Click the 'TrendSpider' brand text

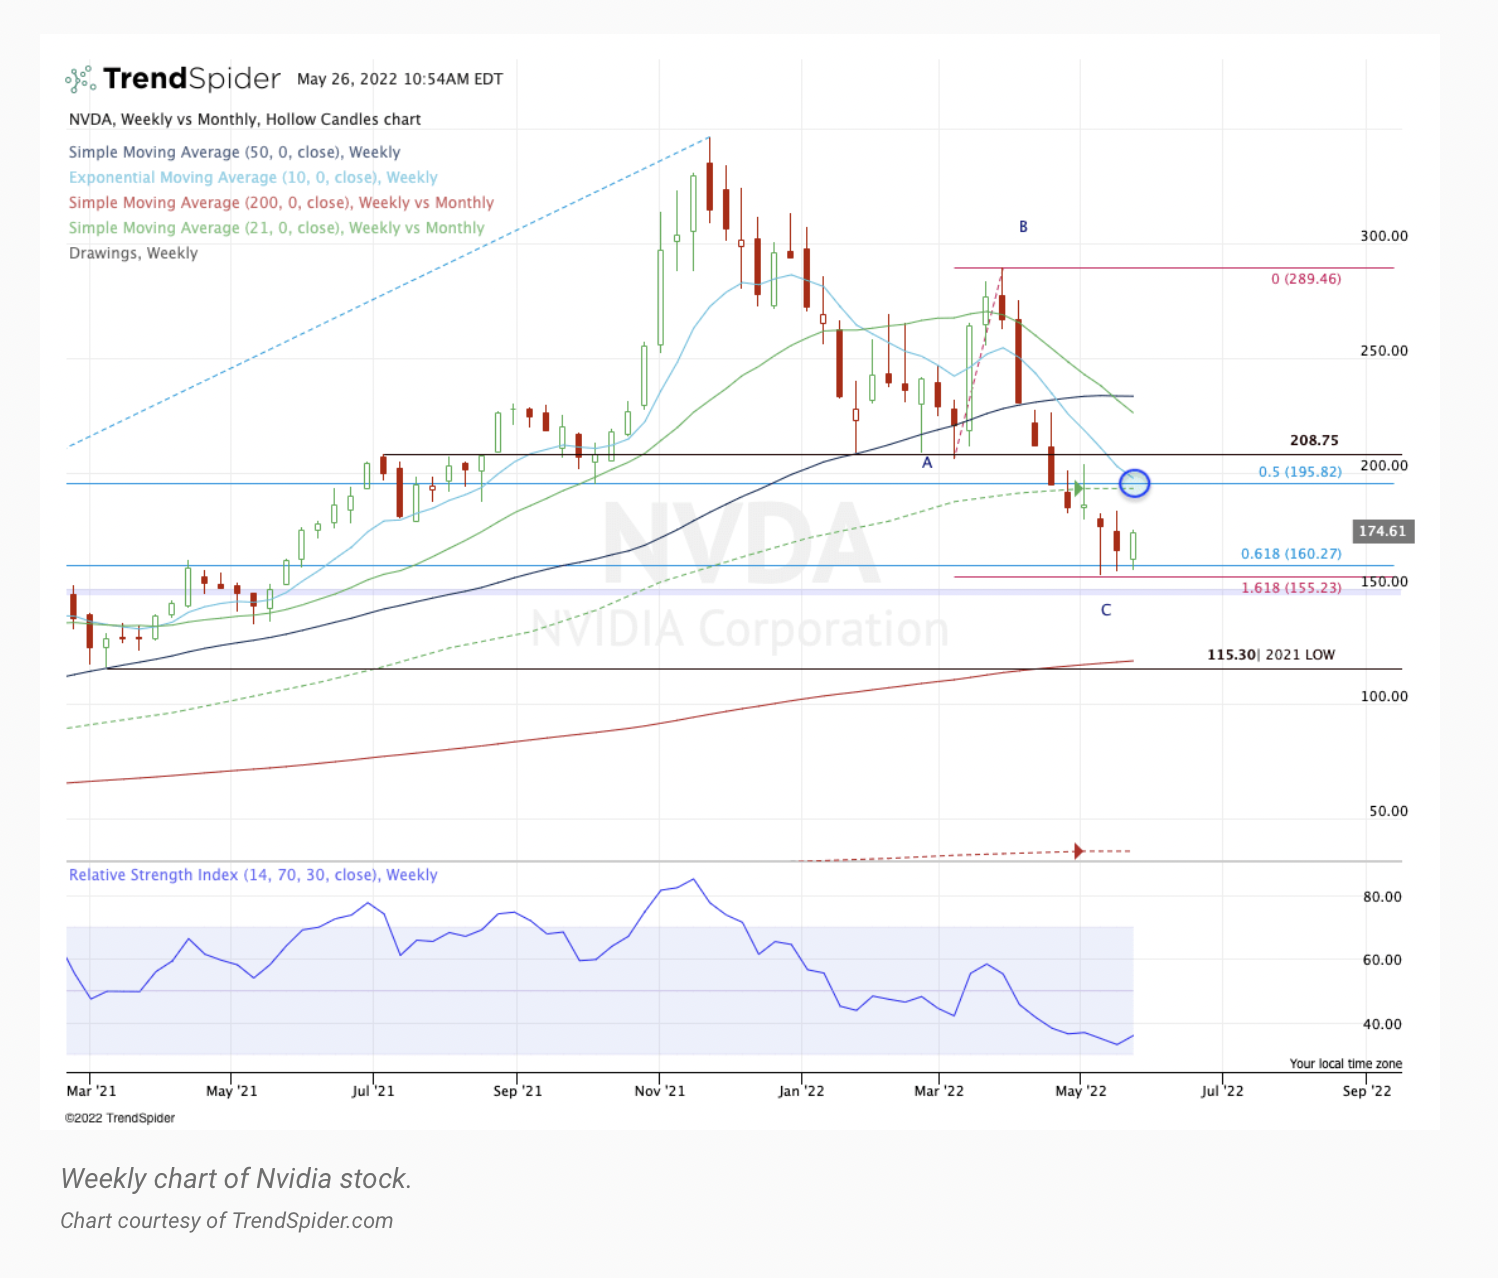click(192, 78)
